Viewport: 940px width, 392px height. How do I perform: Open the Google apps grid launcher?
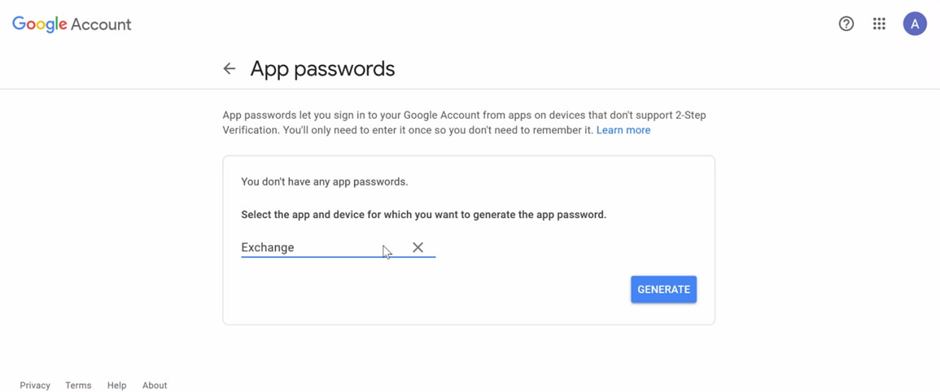pyautogui.click(x=879, y=24)
